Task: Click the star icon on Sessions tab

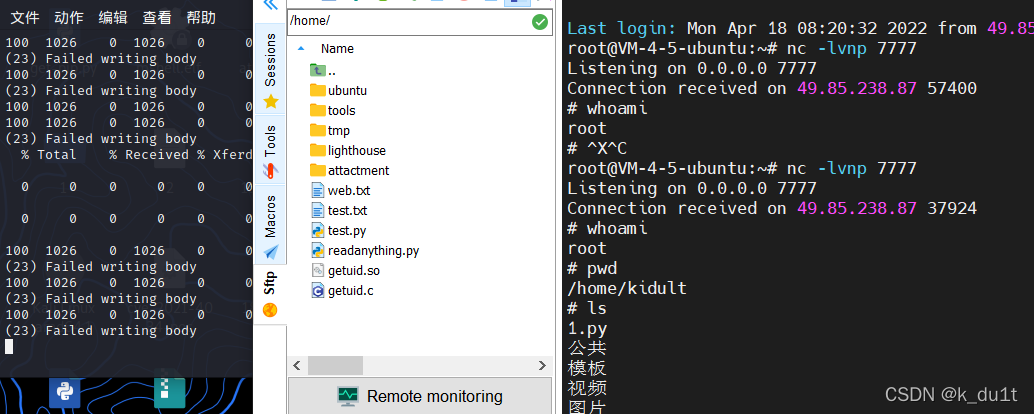Action: (x=270, y=102)
